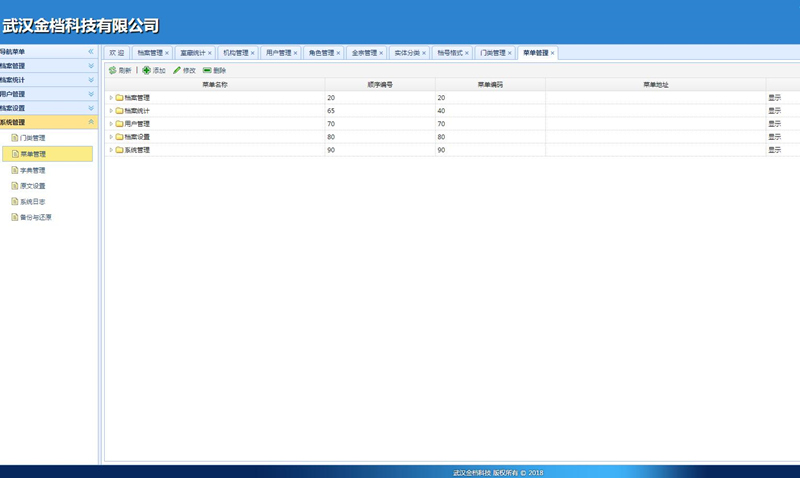Viewport: 800px width, 478px height.
Task: Click the 刷新 refresh icon in toolbar
Action: pos(113,71)
